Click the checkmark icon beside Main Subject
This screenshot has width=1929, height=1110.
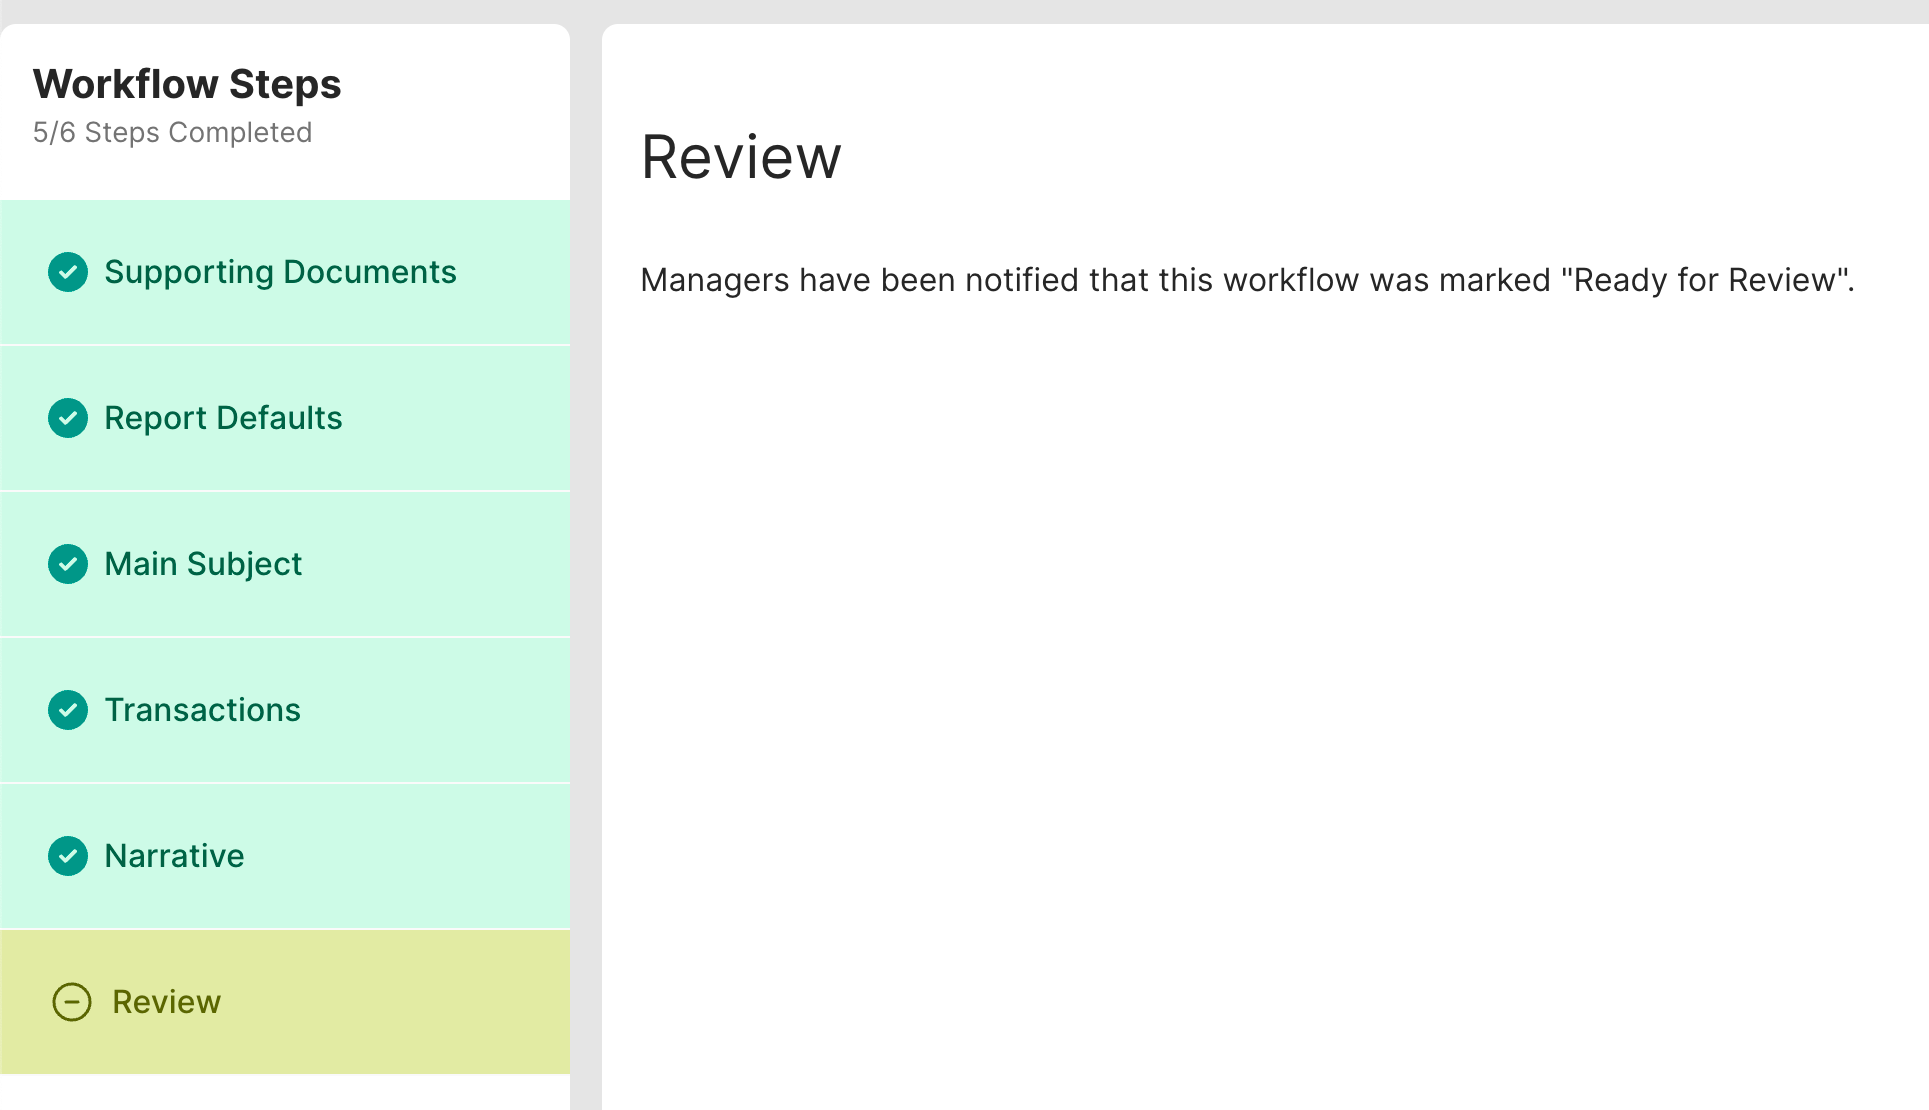point(68,564)
